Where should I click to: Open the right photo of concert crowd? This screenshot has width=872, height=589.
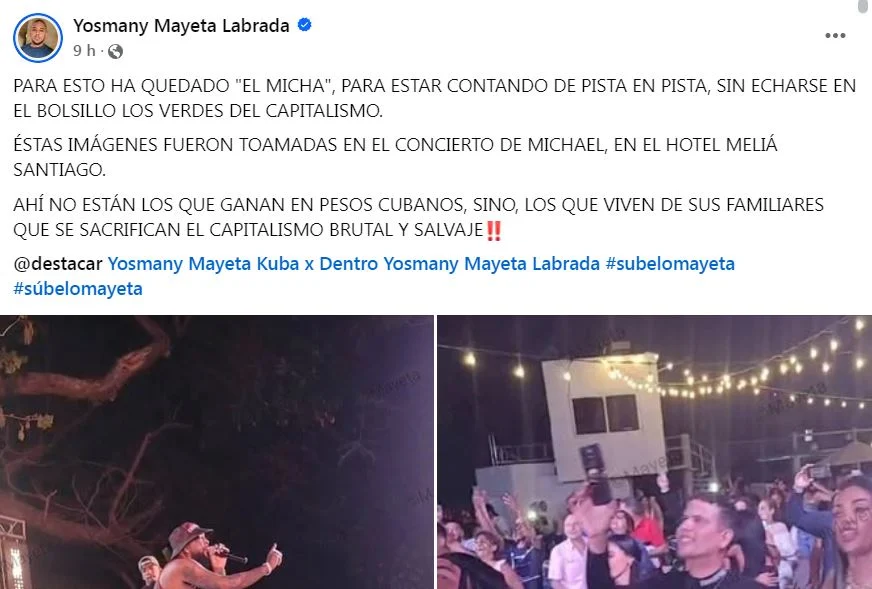click(655, 452)
